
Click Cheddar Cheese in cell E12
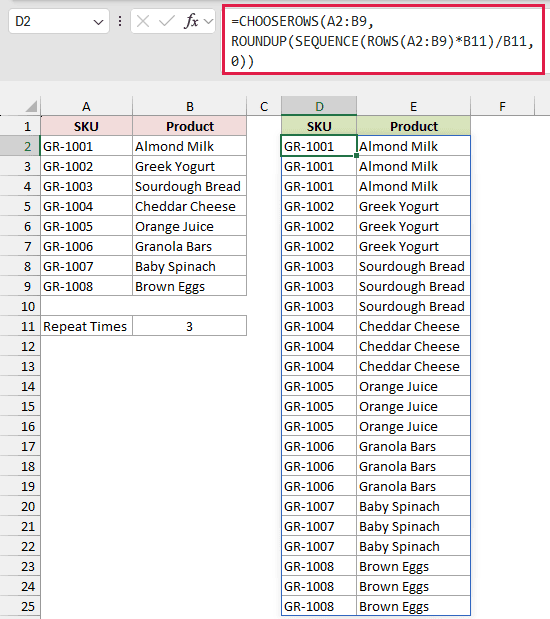[413, 347]
